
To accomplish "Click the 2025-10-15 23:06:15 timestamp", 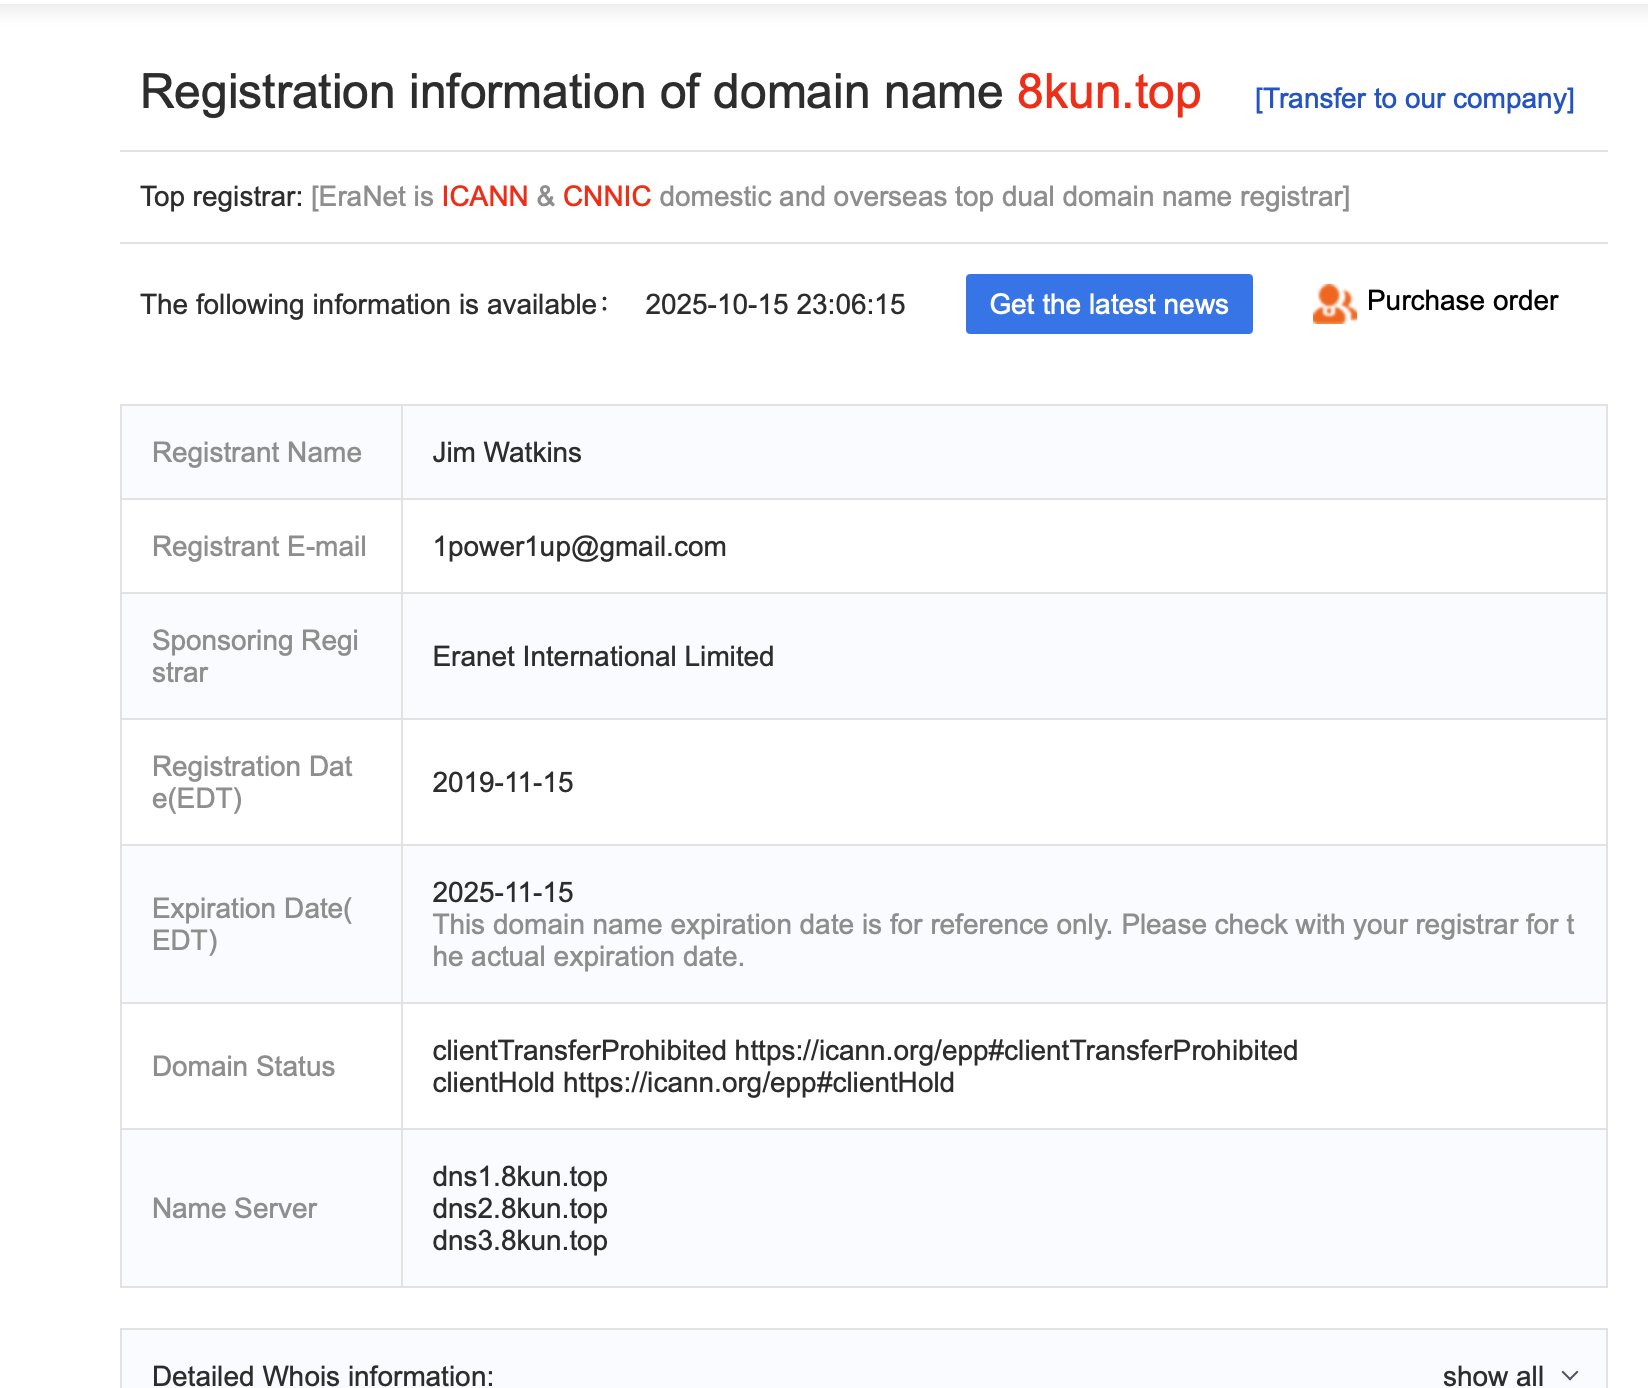I will pyautogui.click(x=775, y=305).
